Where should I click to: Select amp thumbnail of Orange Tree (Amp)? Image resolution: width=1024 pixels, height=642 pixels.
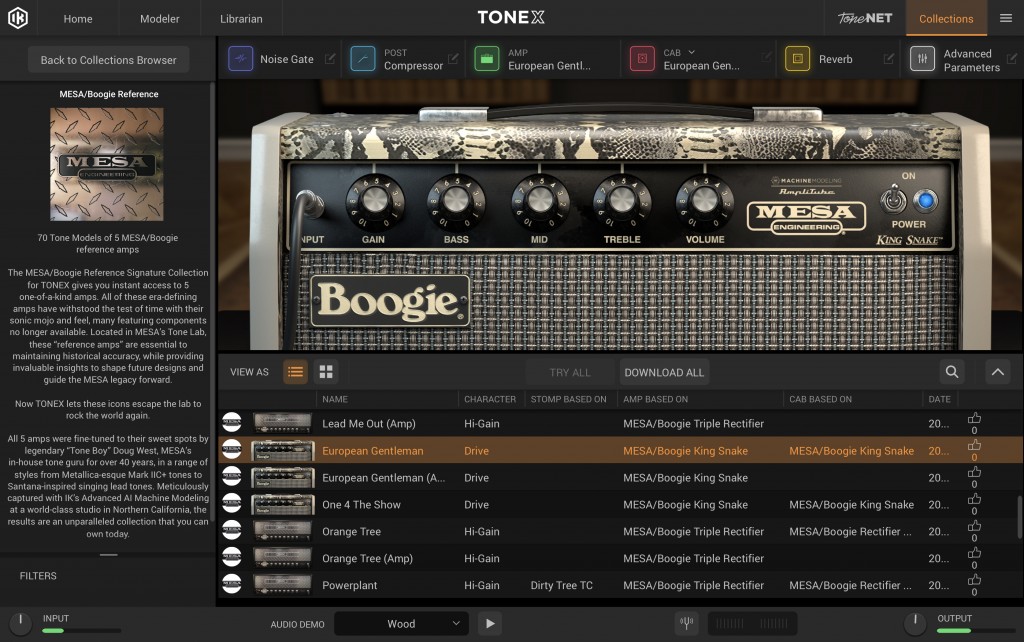click(283, 558)
